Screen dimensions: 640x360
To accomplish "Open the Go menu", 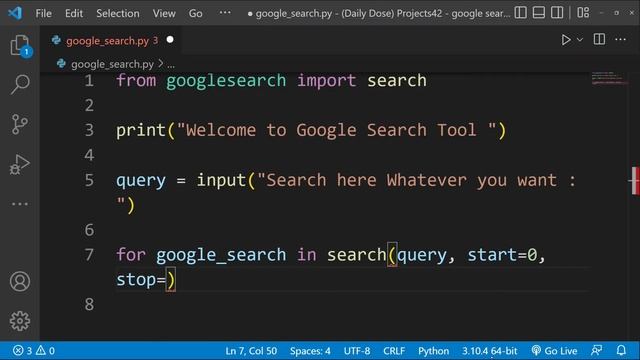I will tap(196, 13).
